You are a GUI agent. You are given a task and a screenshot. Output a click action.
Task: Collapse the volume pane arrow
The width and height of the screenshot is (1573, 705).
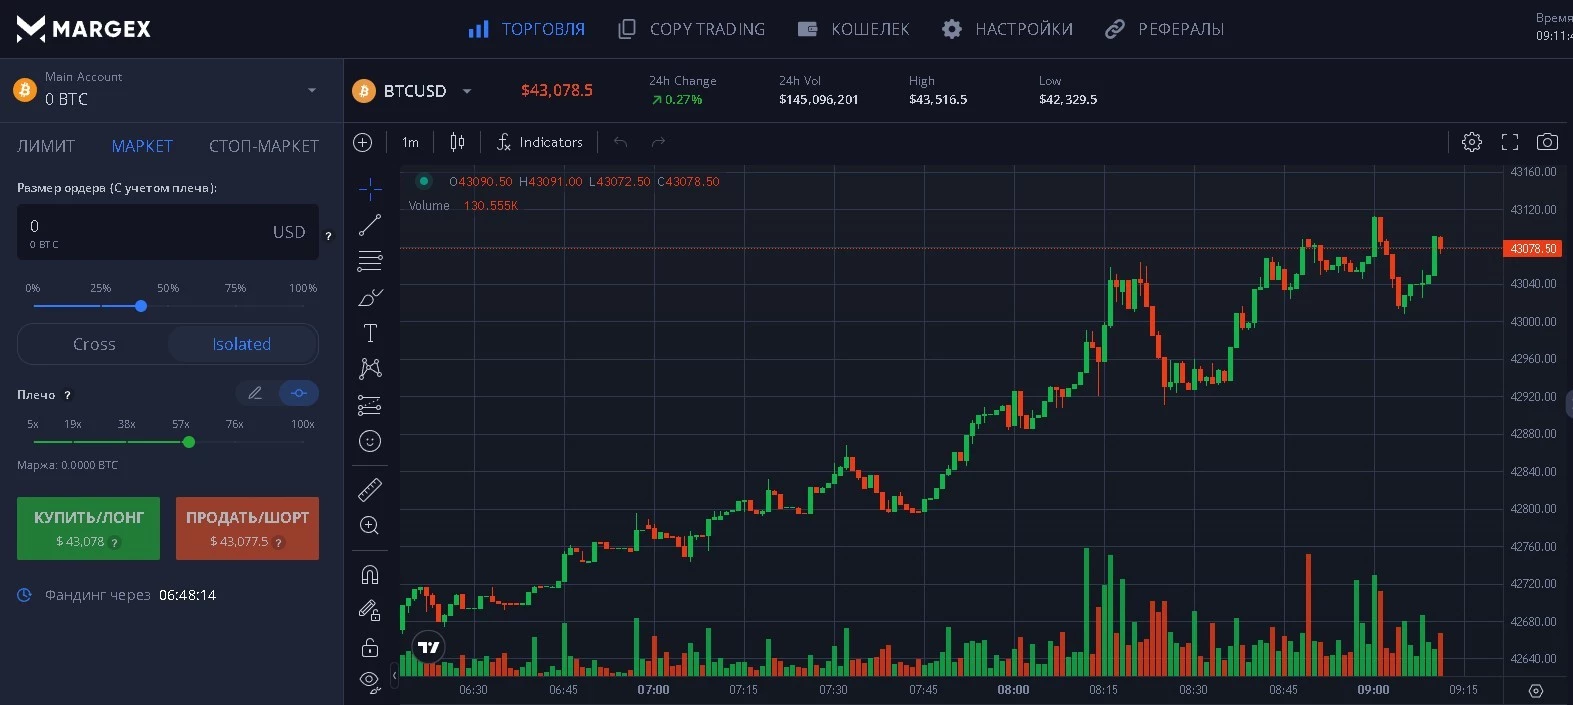point(394,676)
